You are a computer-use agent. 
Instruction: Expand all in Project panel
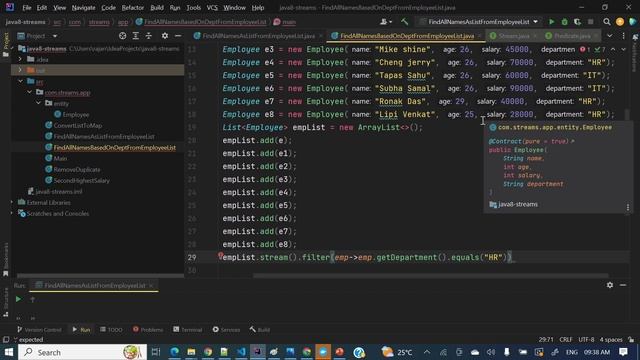(136, 36)
